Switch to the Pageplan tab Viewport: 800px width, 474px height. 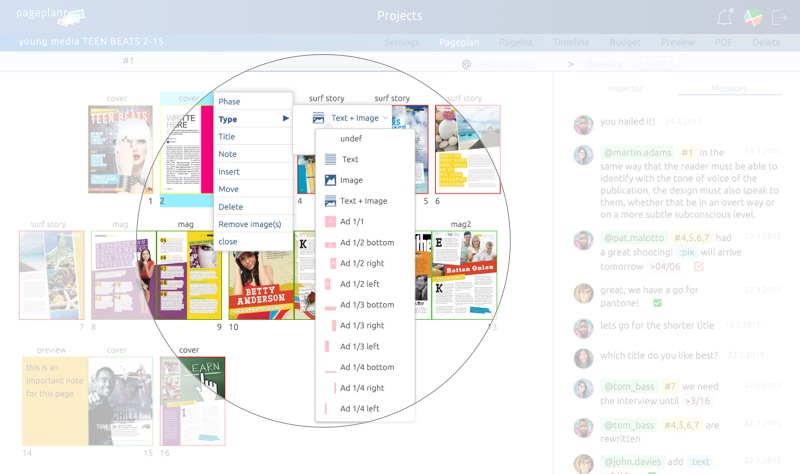click(459, 42)
